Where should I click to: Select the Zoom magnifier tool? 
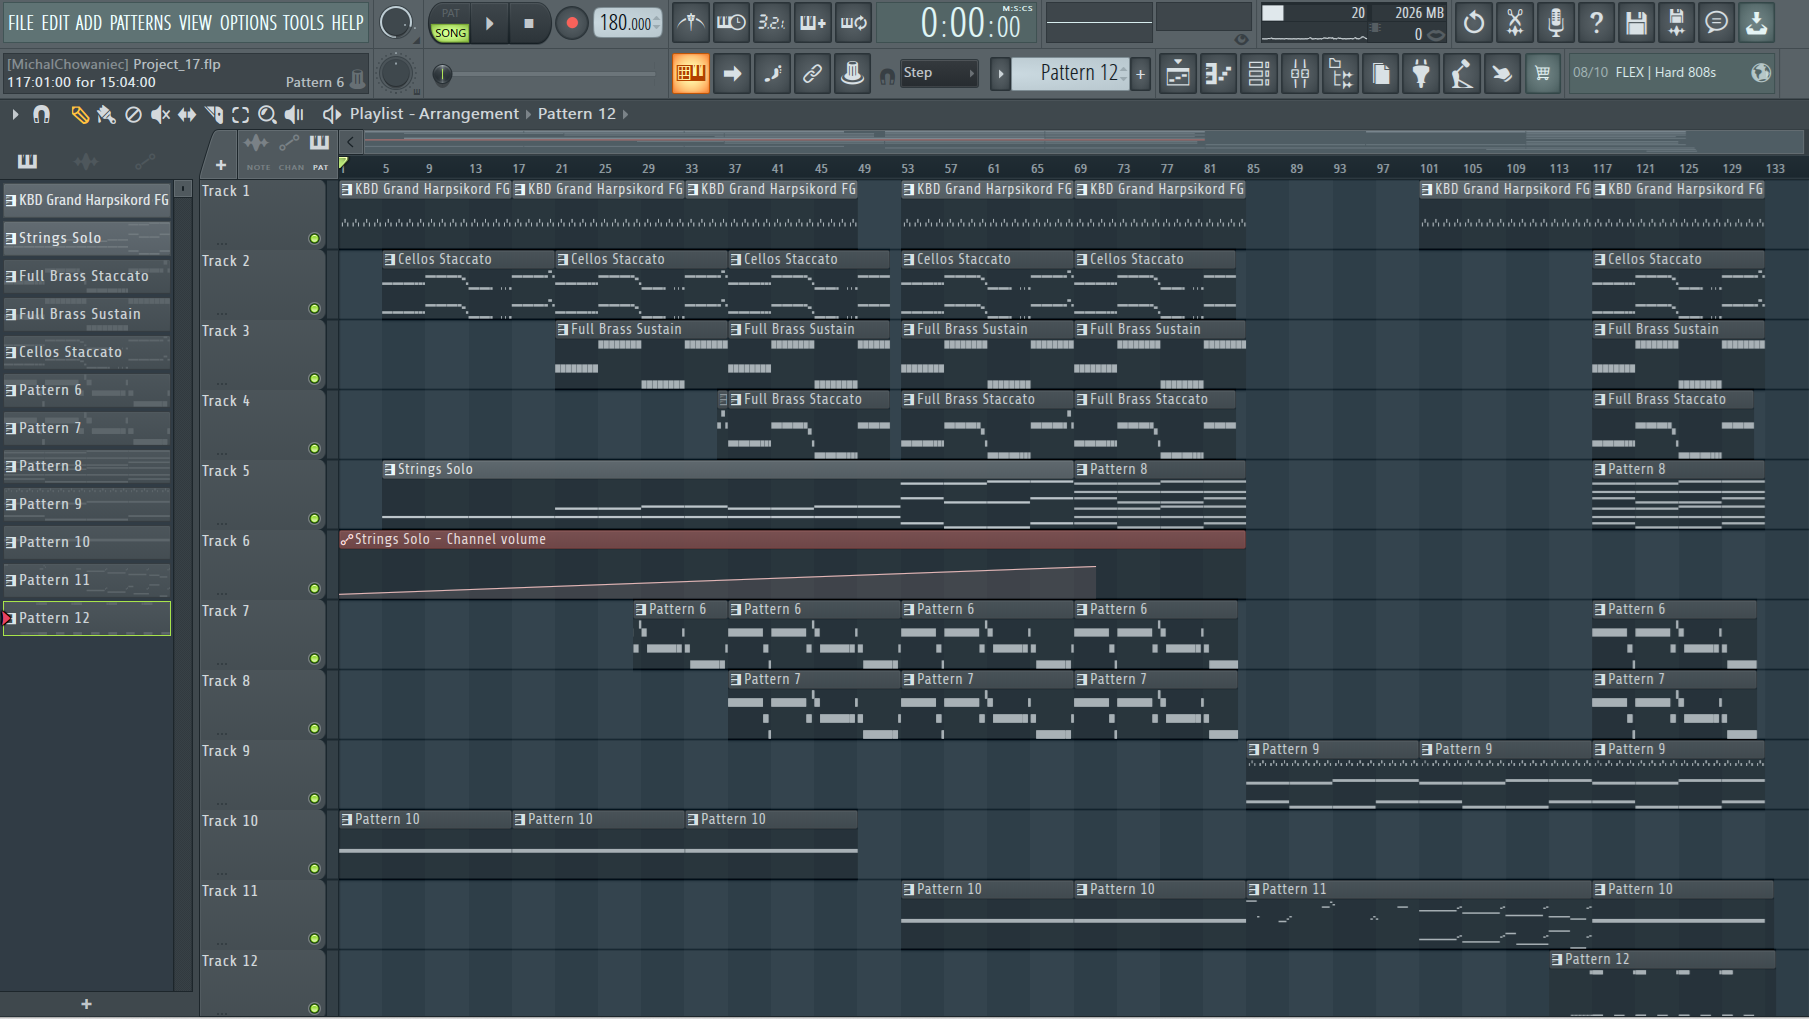click(267, 115)
